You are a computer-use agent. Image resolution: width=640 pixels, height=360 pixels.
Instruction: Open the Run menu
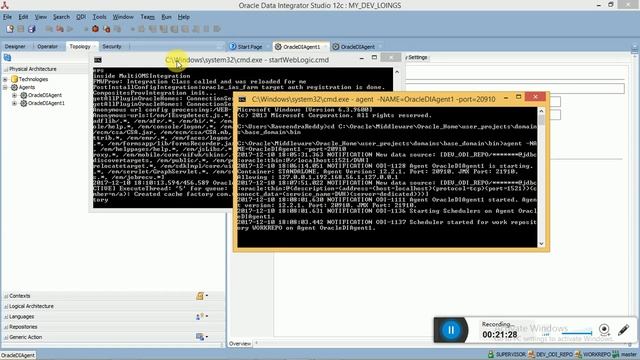[166, 17]
